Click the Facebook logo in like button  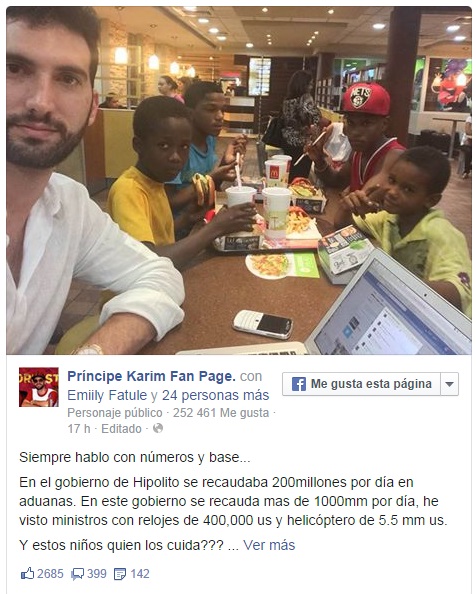(299, 384)
